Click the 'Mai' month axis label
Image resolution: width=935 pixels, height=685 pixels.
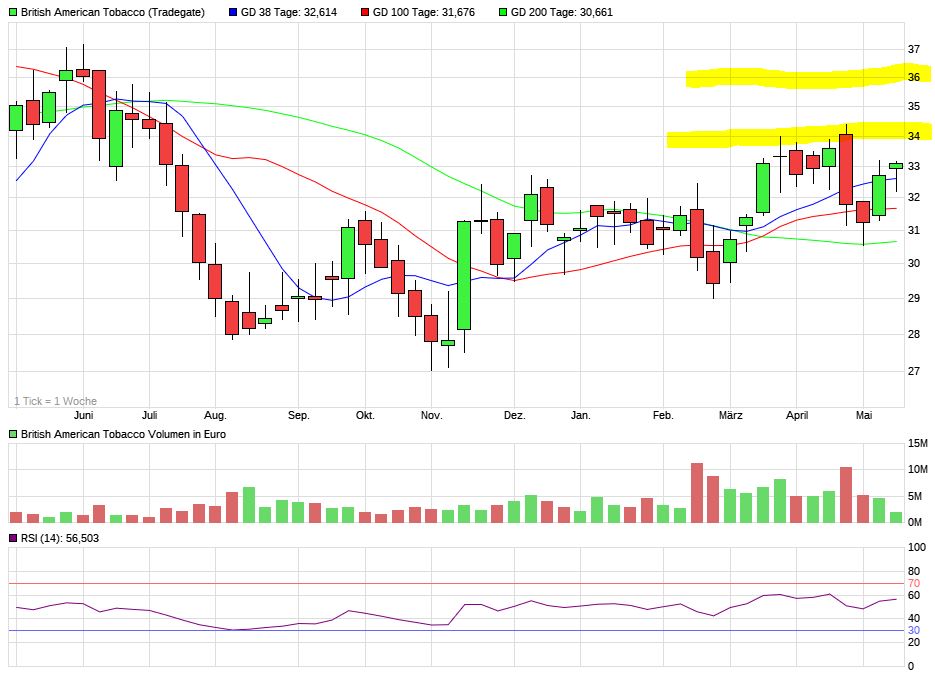864,416
